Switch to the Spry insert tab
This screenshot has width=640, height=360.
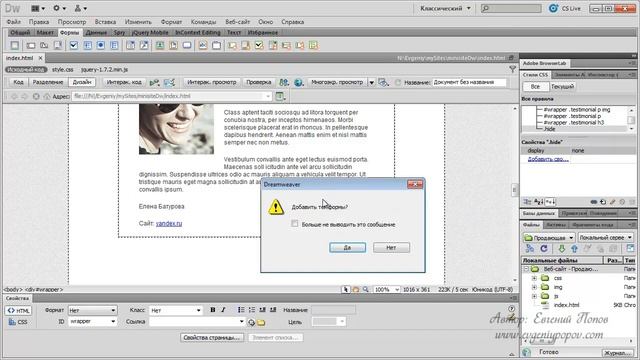coord(120,32)
